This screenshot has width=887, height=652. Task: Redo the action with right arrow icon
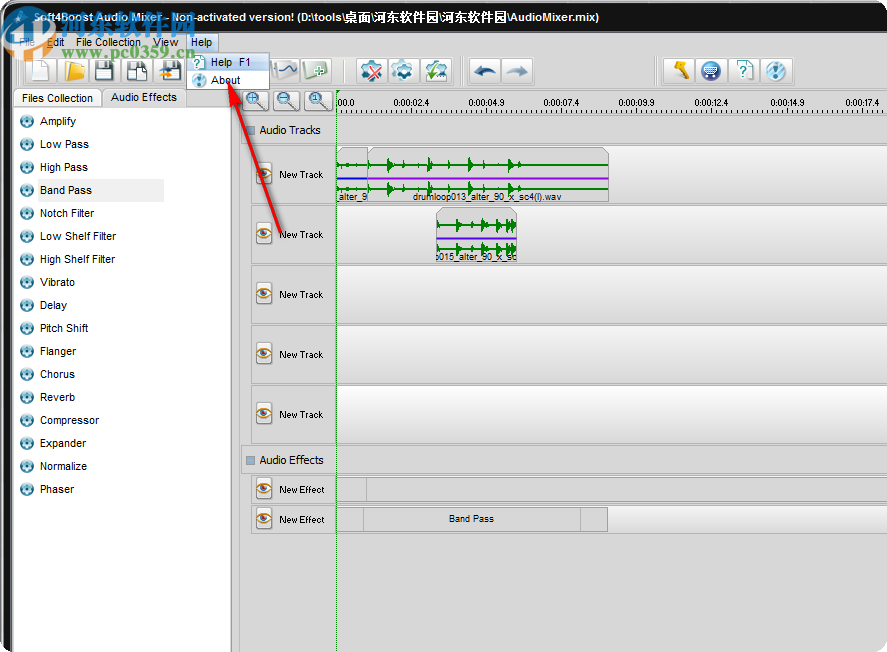coord(517,71)
